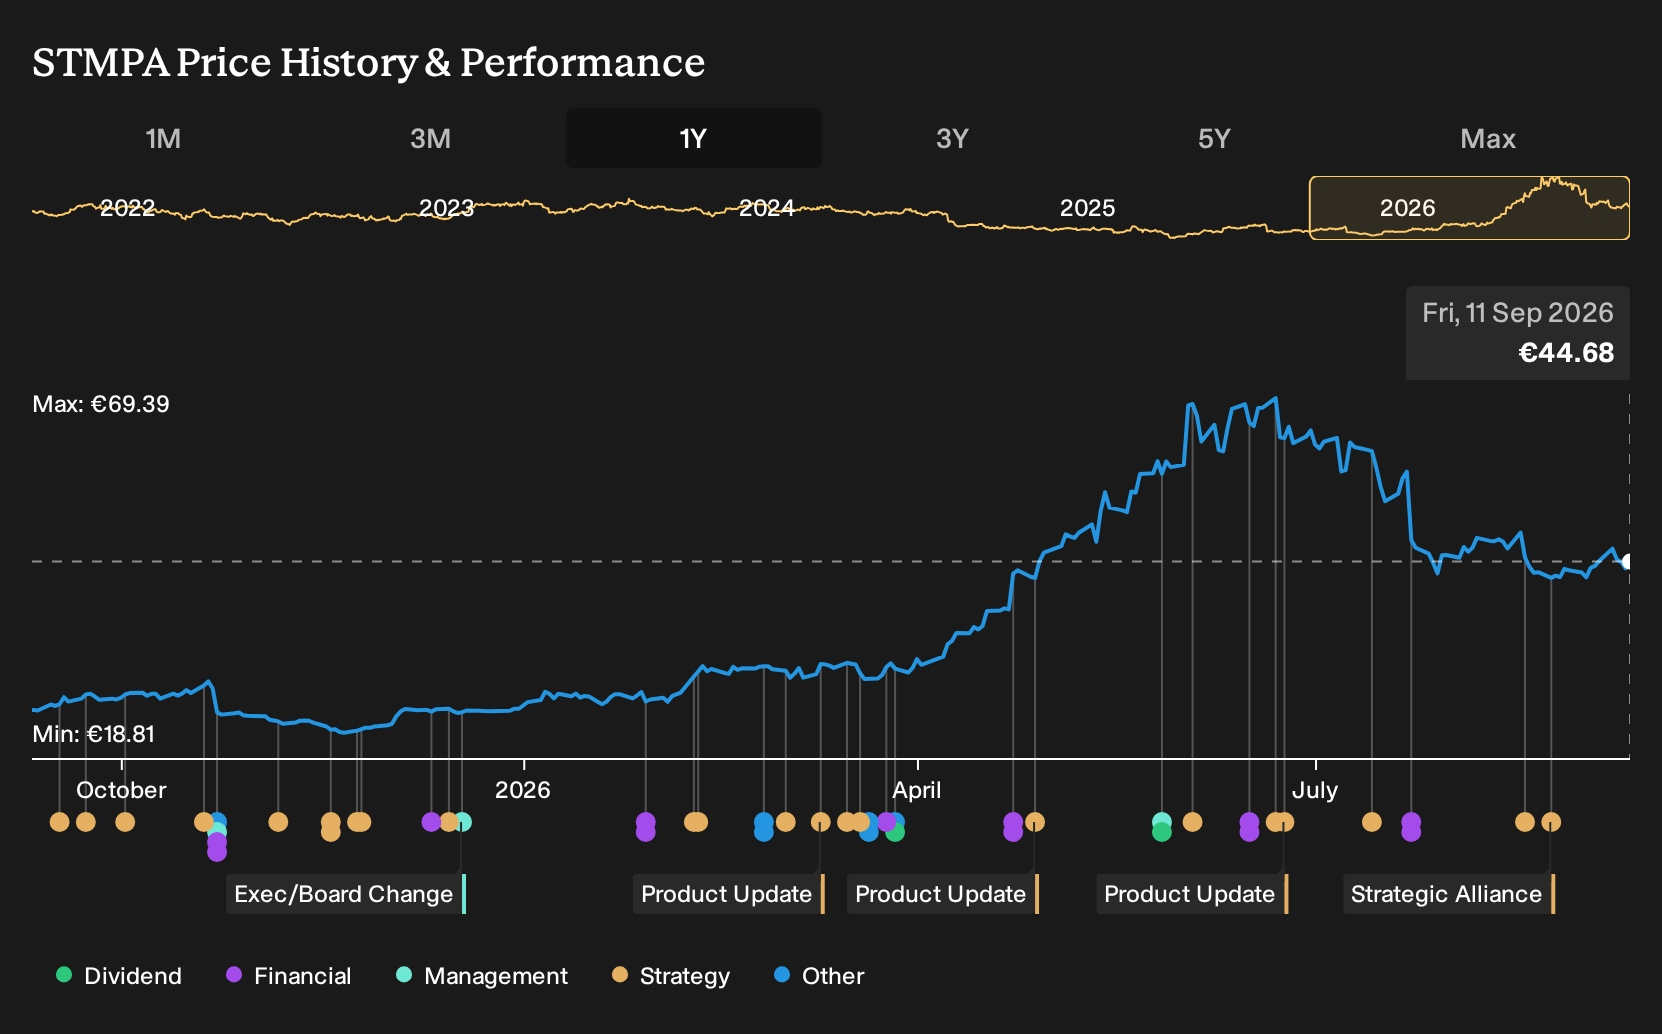Click the 2026 x-axis label under chart
Viewport: 1662px width, 1034px height.
pyautogui.click(x=523, y=790)
